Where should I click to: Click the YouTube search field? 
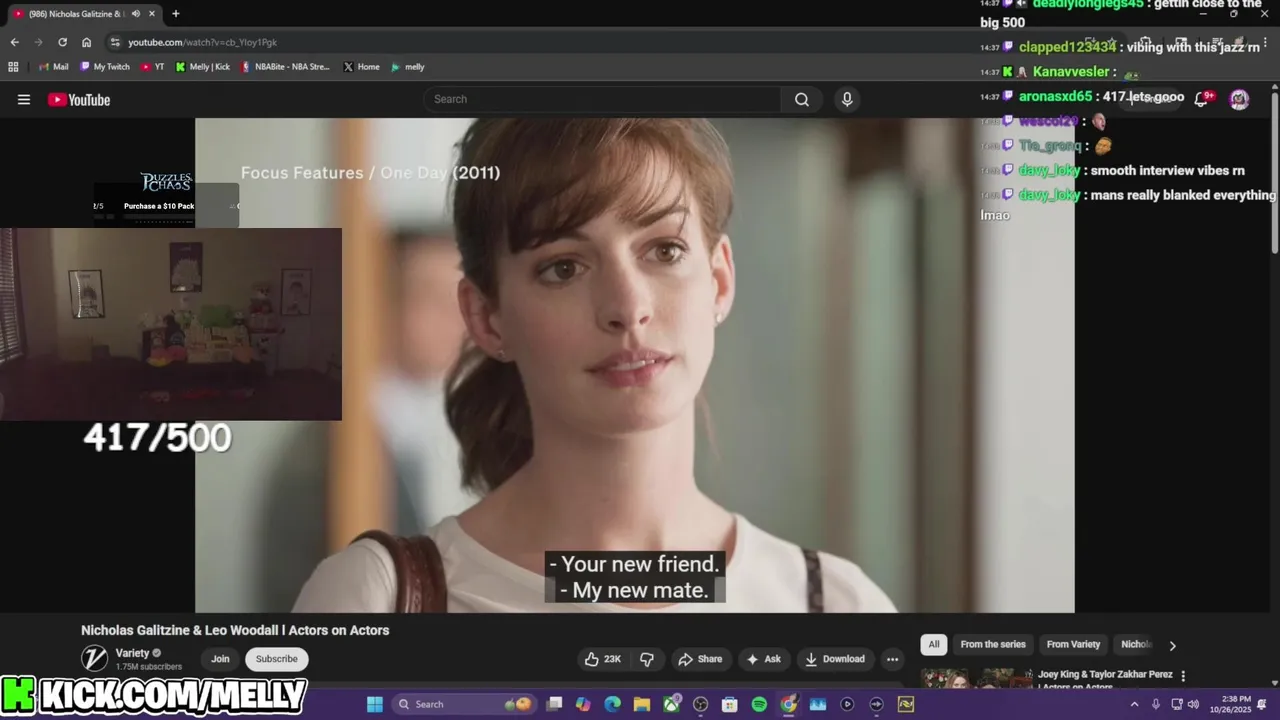[602, 99]
